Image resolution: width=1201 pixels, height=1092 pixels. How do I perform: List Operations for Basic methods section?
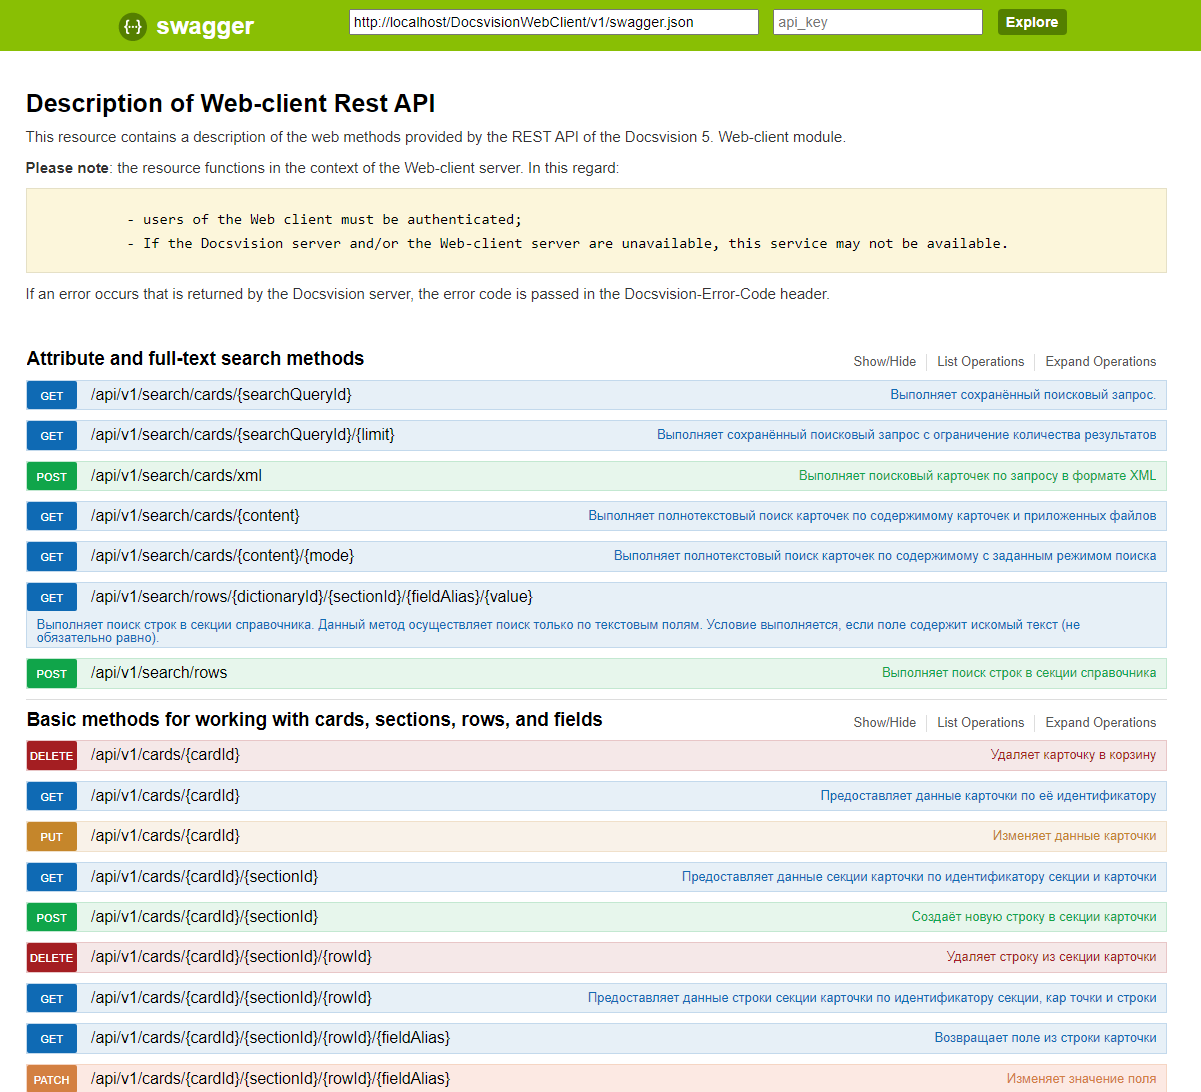click(980, 723)
